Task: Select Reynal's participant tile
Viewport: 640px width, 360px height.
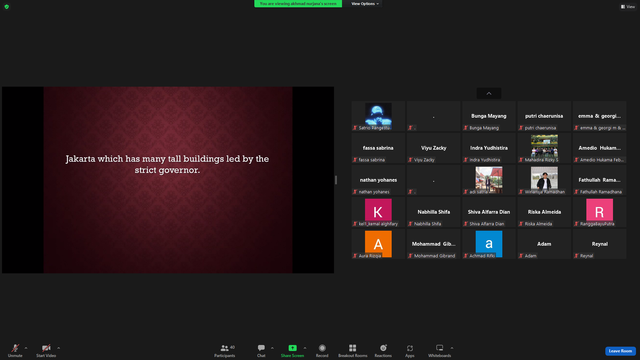Action: (599, 244)
